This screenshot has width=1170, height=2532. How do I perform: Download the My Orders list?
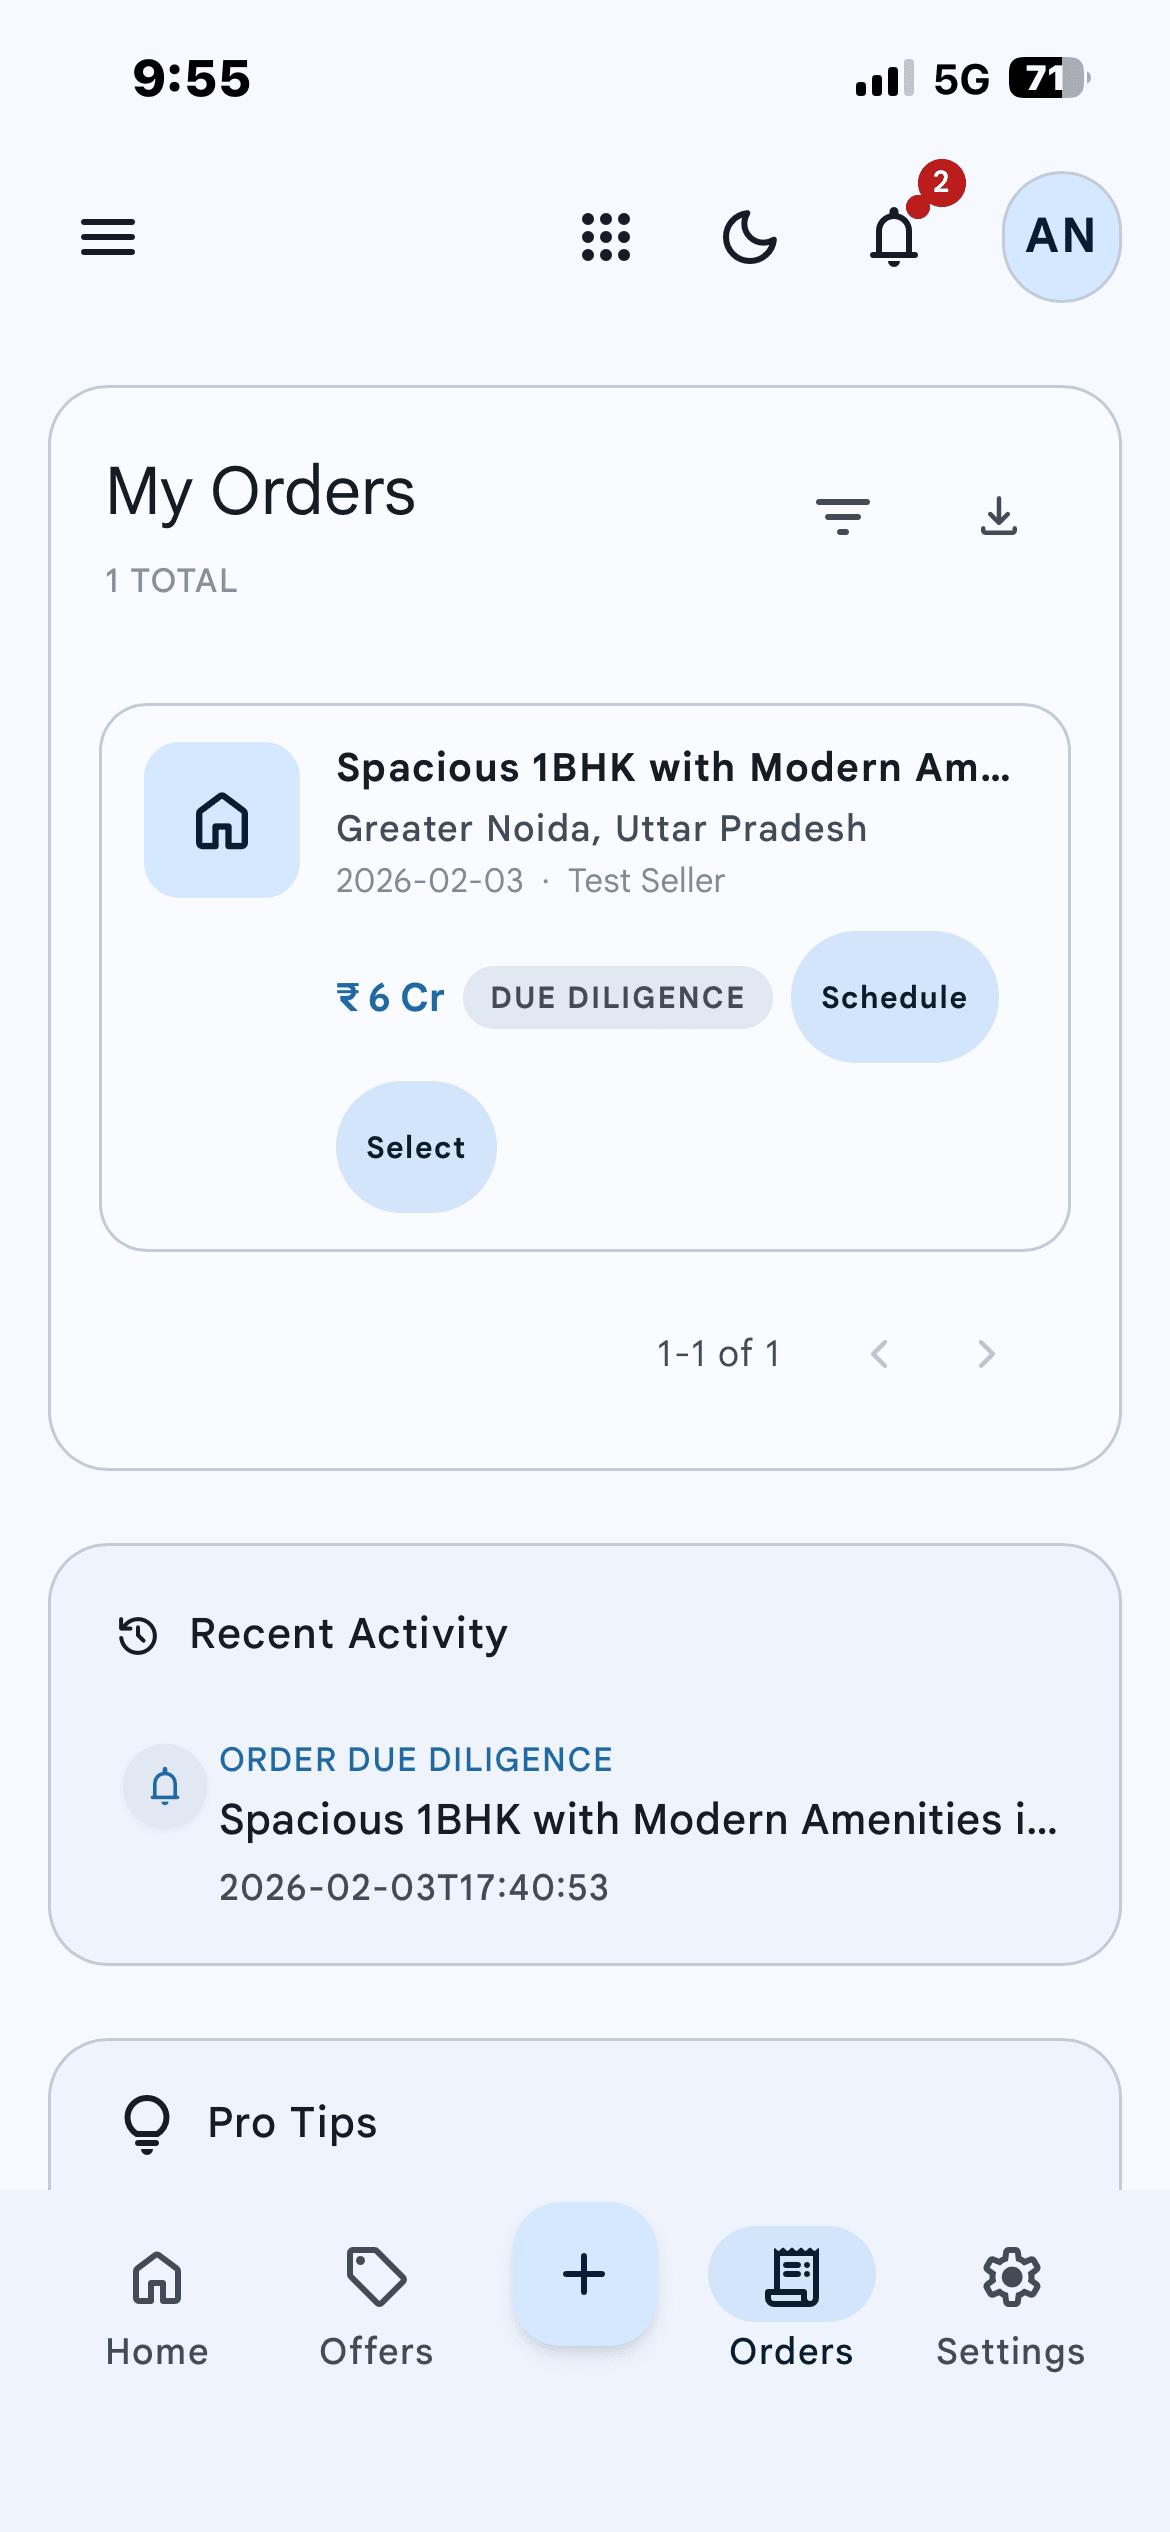click(999, 516)
